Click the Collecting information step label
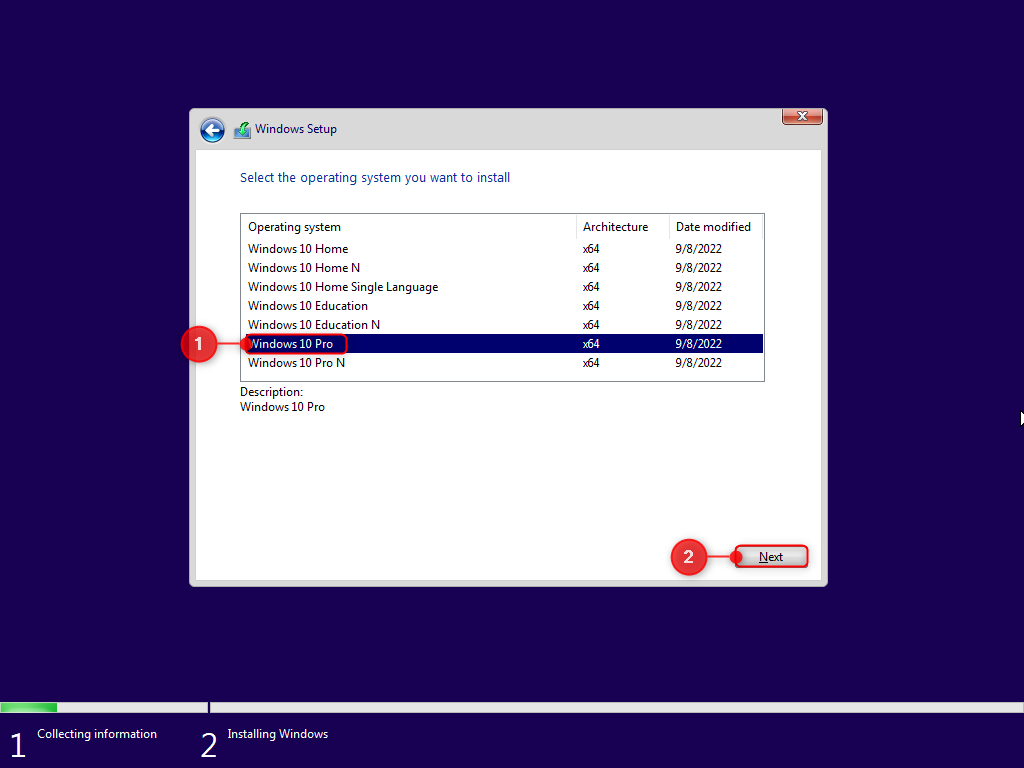 tap(97, 734)
